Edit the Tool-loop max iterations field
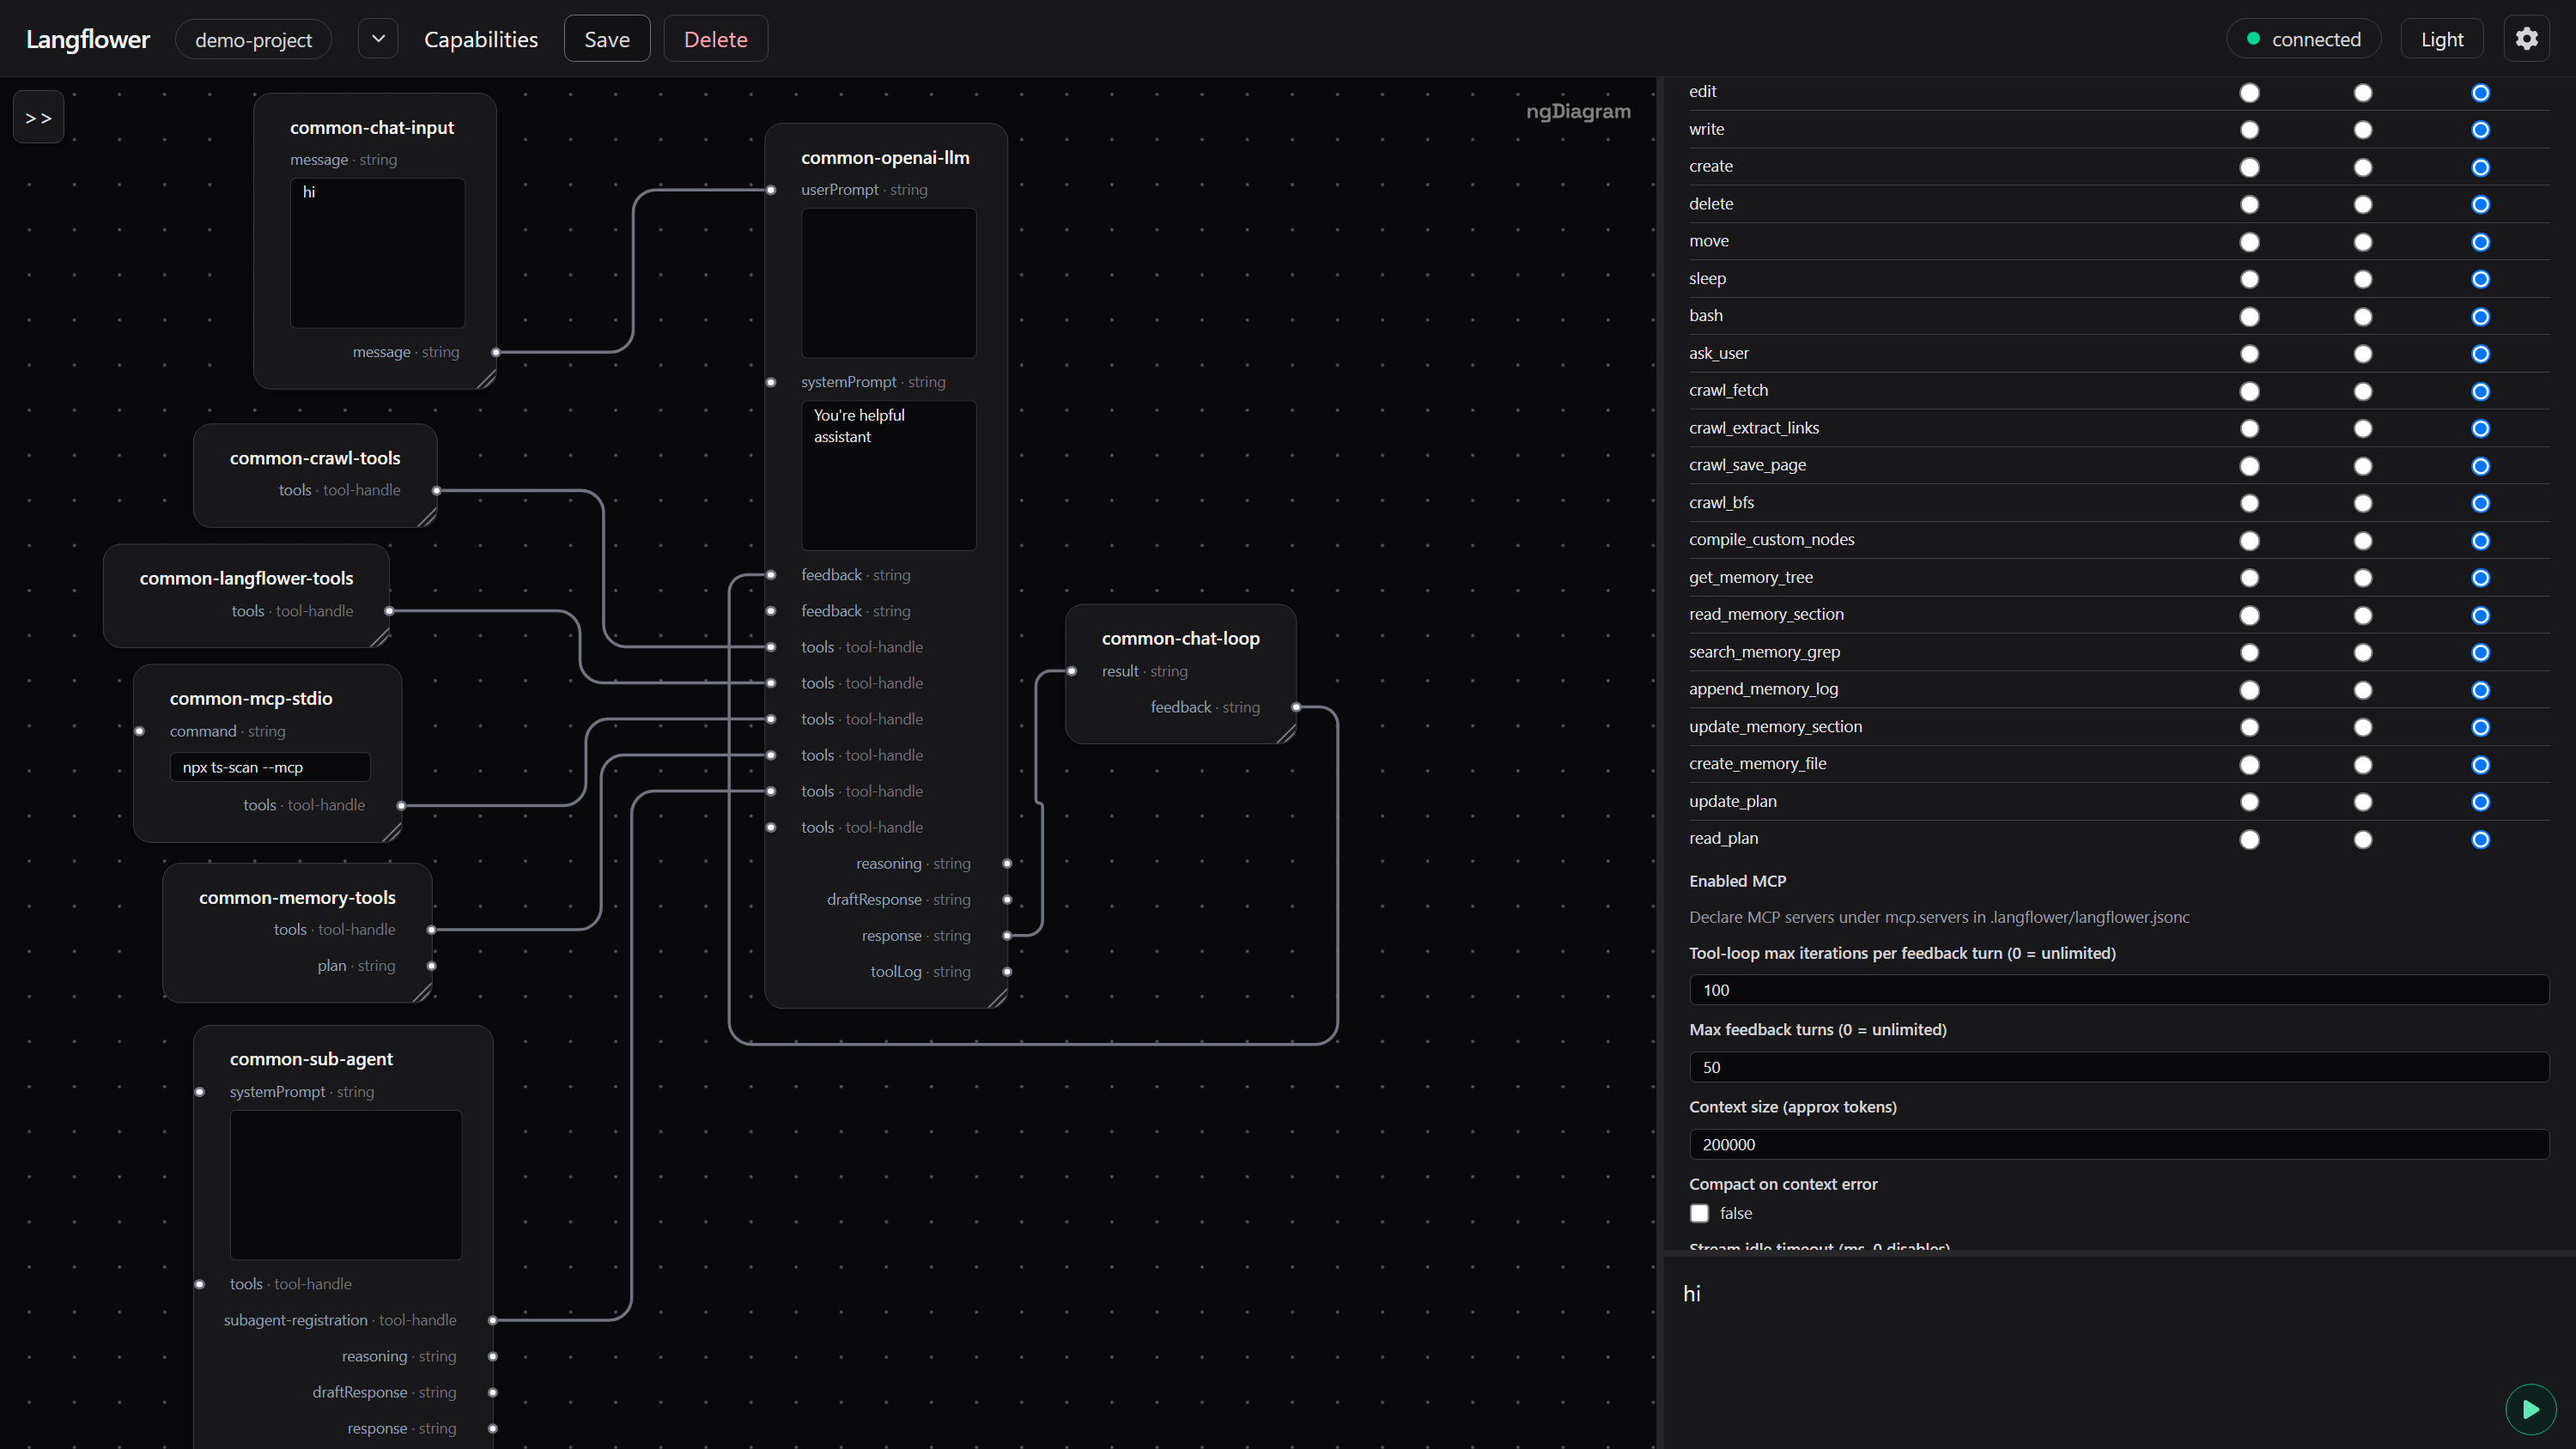This screenshot has height=1449, width=2576. coord(2119,990)
